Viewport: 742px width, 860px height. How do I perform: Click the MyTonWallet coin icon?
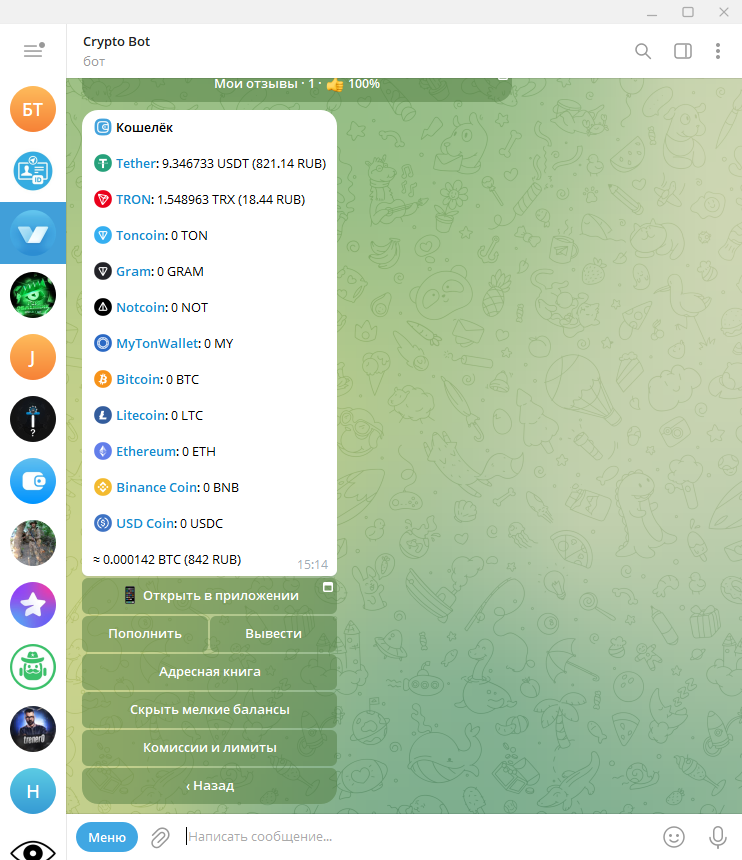[103, 343]
